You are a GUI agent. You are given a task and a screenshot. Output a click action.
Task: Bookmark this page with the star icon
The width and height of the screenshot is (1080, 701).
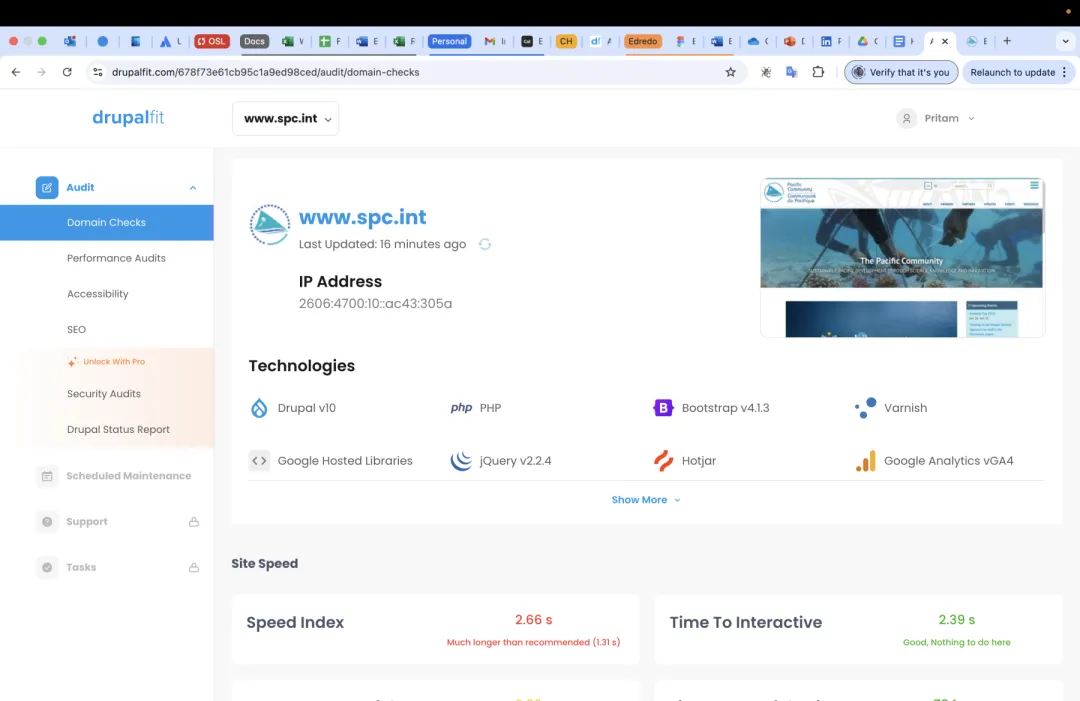point(730,72)
